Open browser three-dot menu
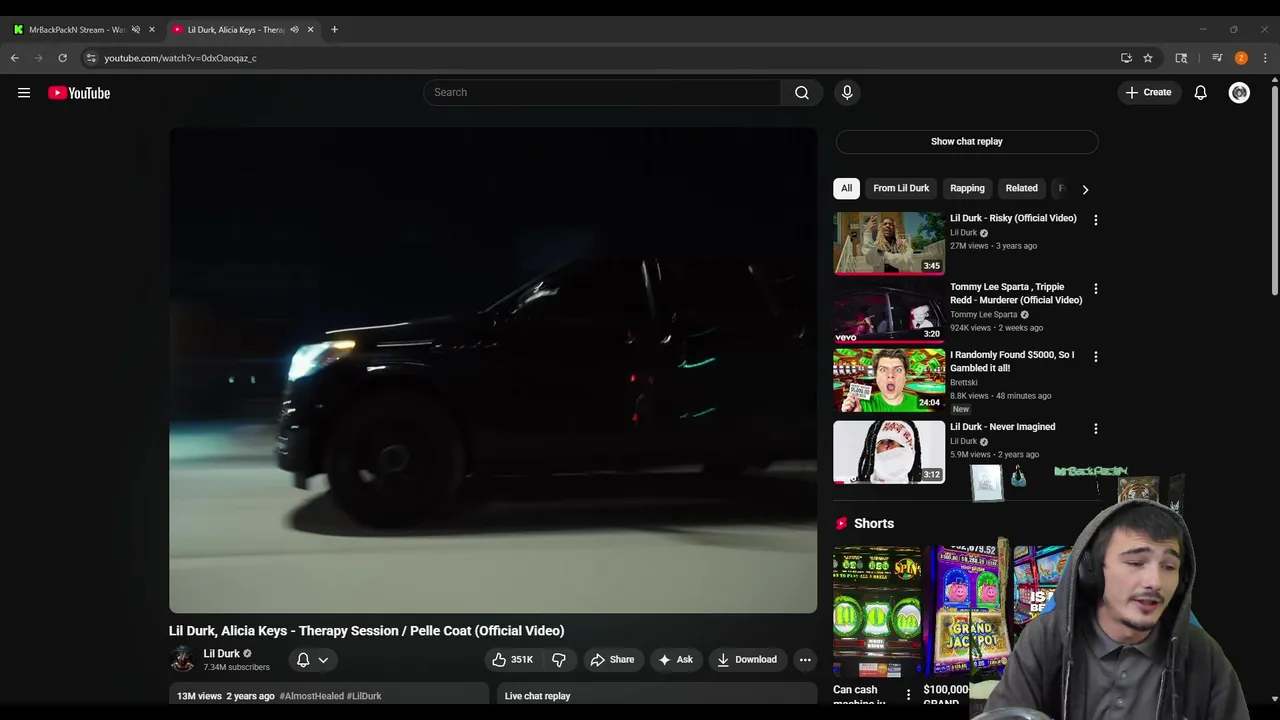 (1265, 58)
